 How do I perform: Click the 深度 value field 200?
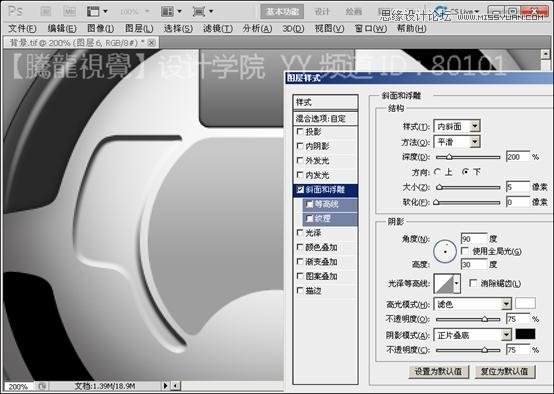tap(518, 157)
